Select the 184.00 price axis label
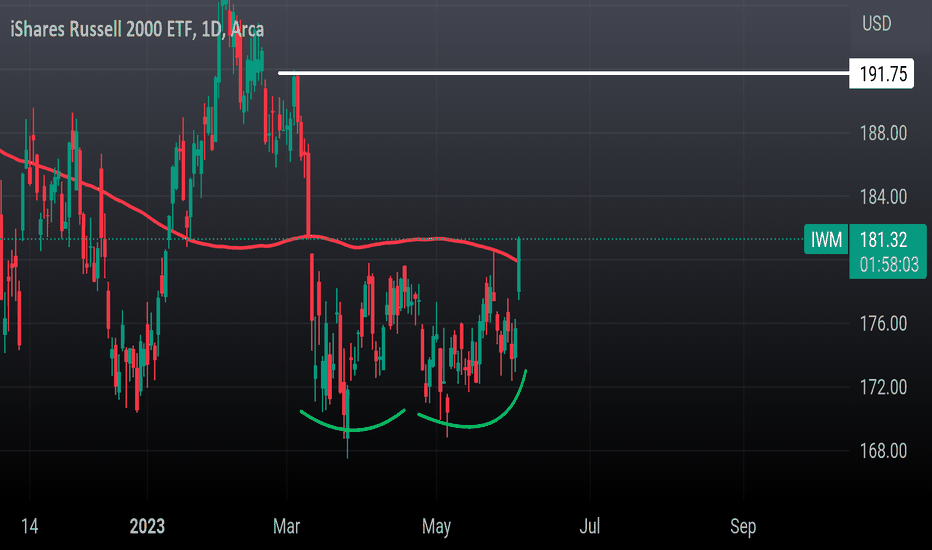 883,197
